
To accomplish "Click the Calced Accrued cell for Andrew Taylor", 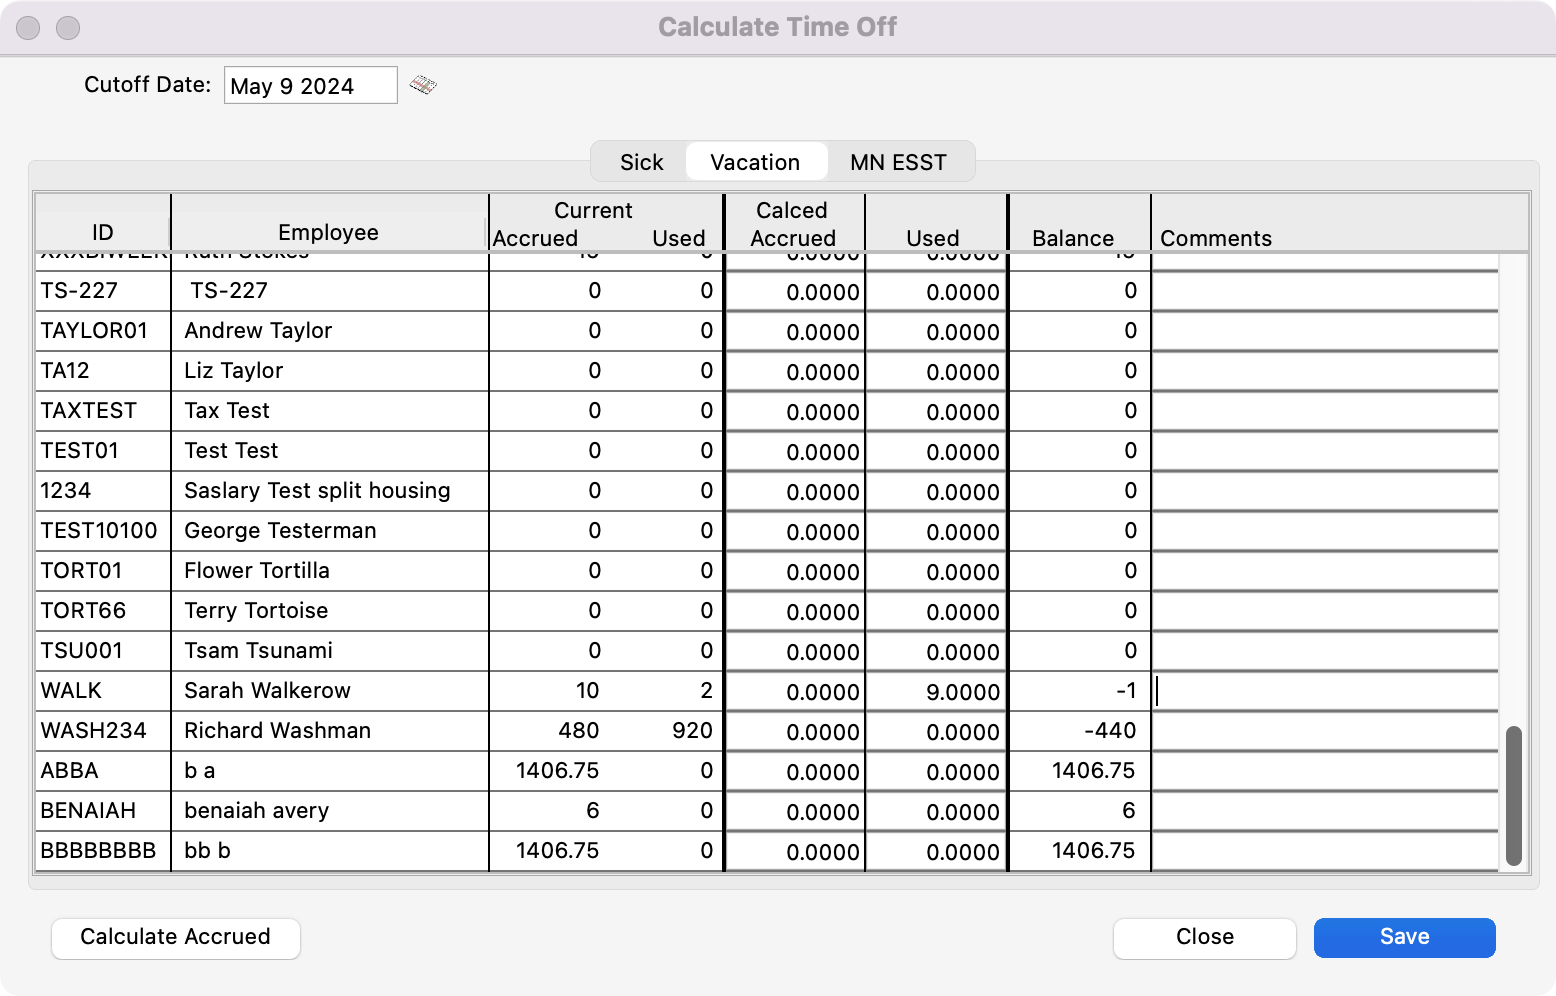I will tap(795, 332).
